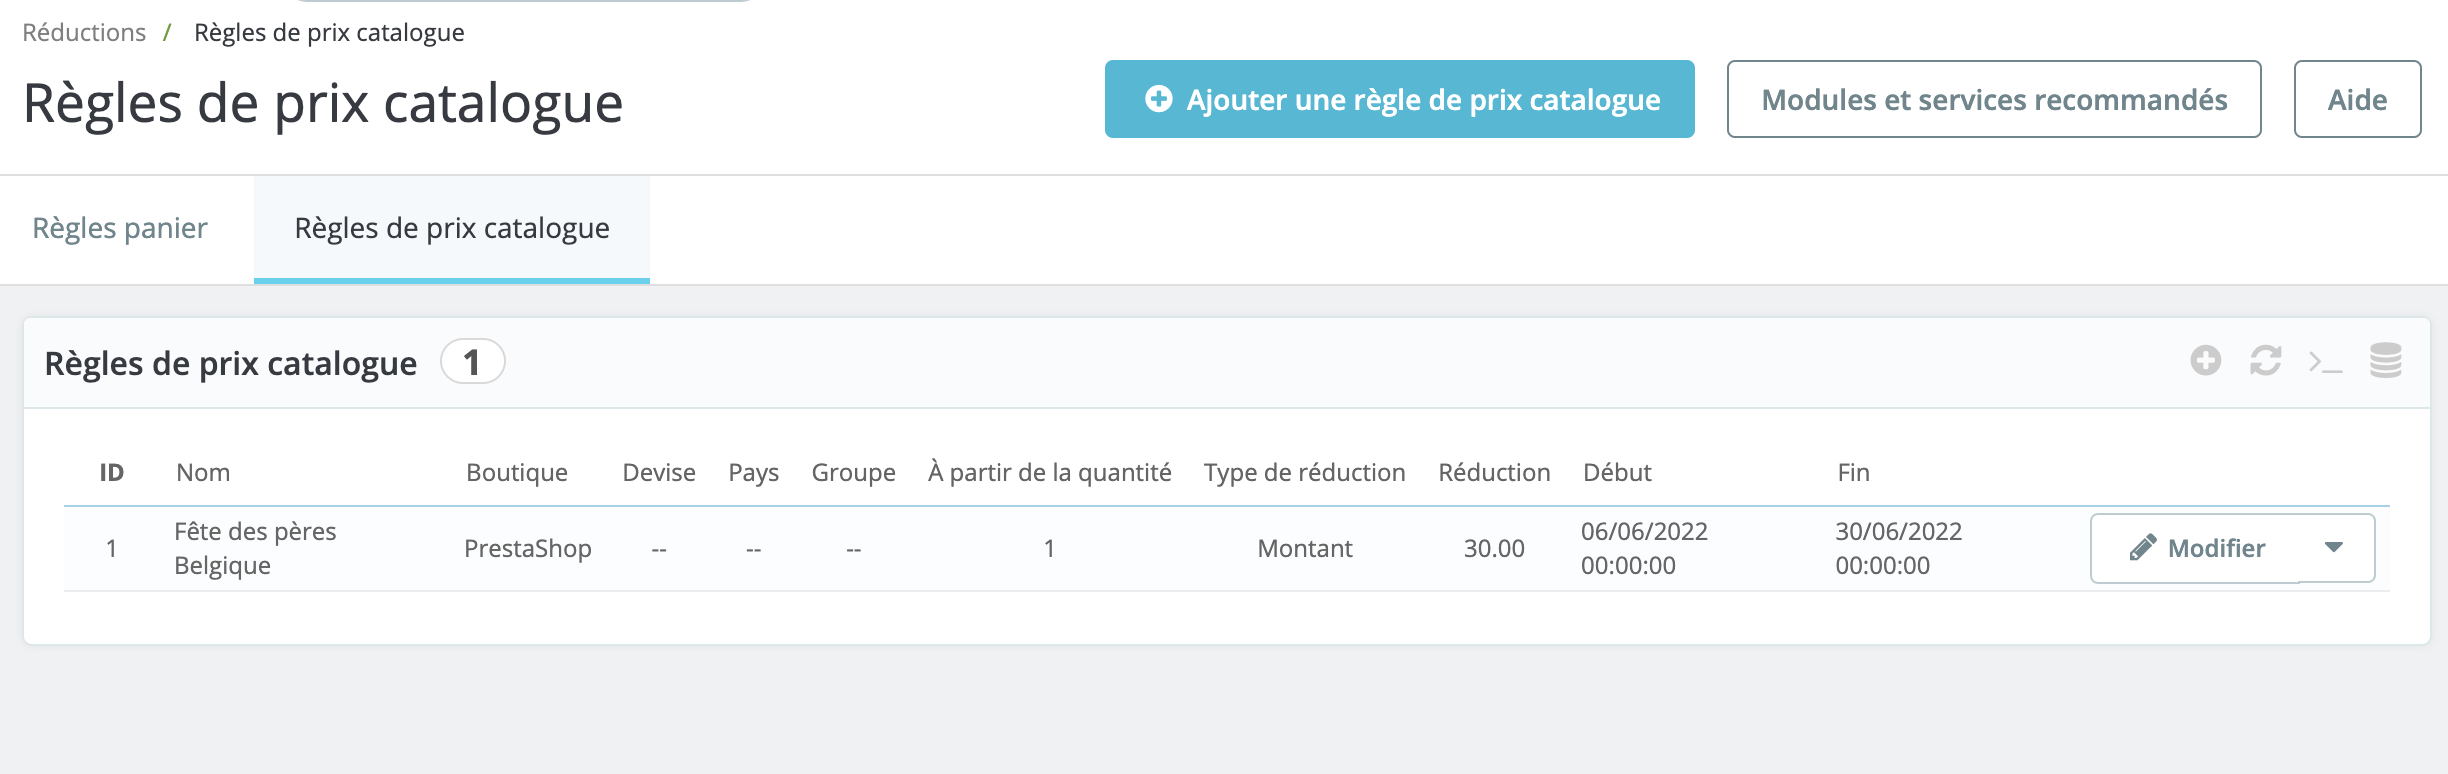Click the Début column header
Screen dimensions: 2448x774
pyautogui.click(x=1617, y=472)
